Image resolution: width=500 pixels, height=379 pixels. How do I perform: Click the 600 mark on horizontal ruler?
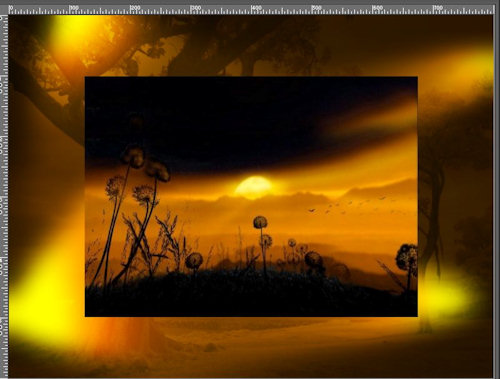(377, 8)
